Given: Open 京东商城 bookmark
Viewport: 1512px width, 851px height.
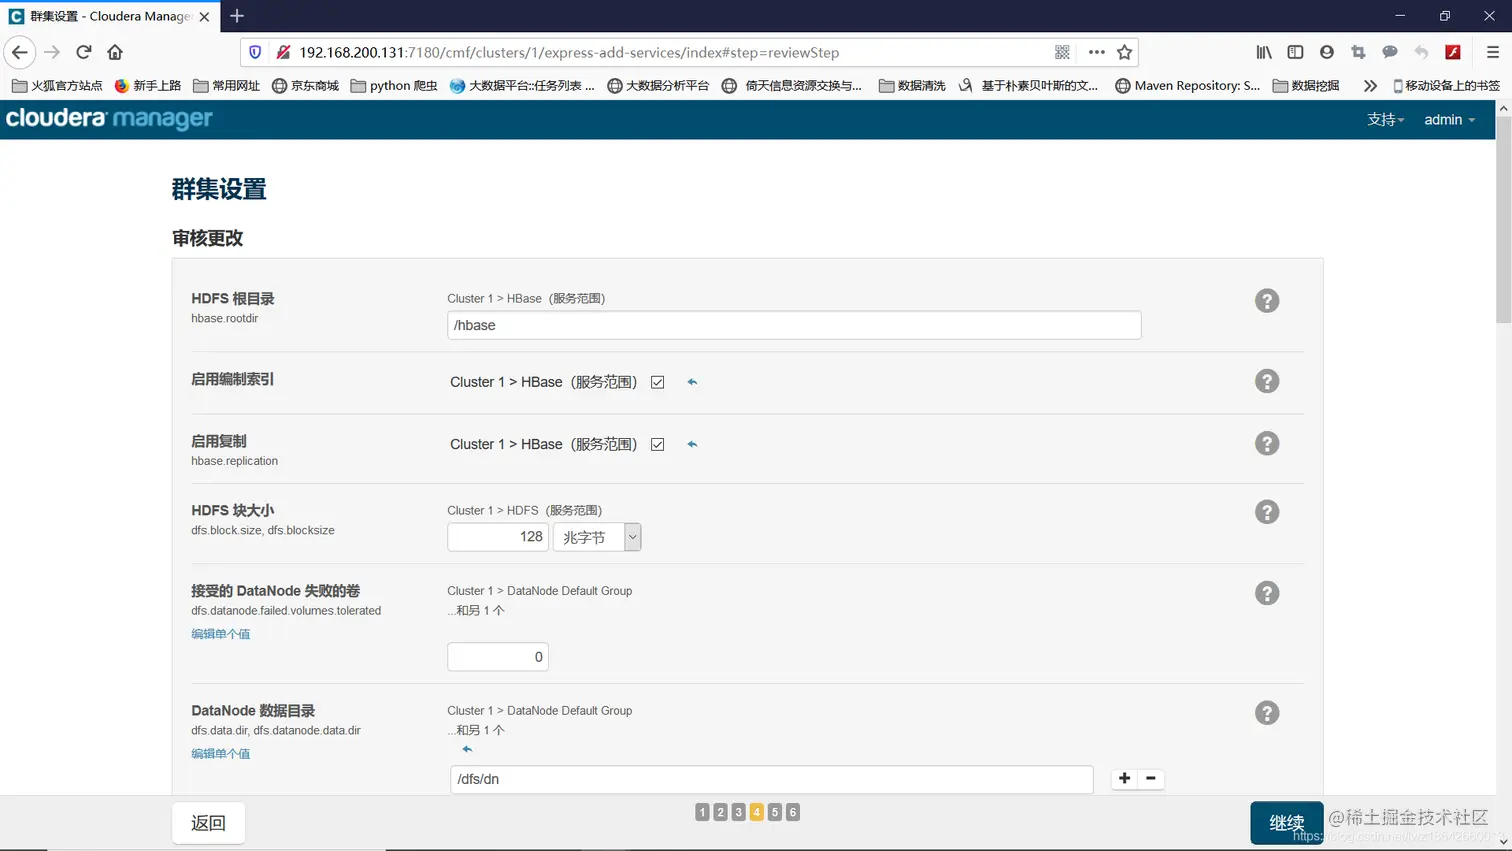Looking at the screenshot, I should (305, 86).
